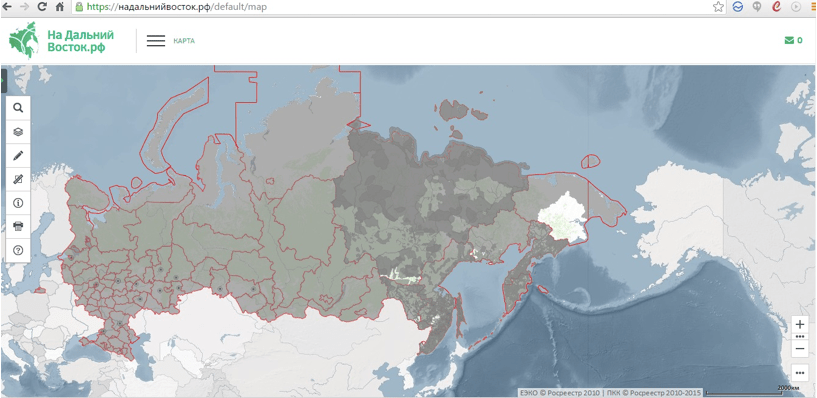Reload the page in the browser
The width and height of the screenshot is (817, 398).
(x=42, y=7)
